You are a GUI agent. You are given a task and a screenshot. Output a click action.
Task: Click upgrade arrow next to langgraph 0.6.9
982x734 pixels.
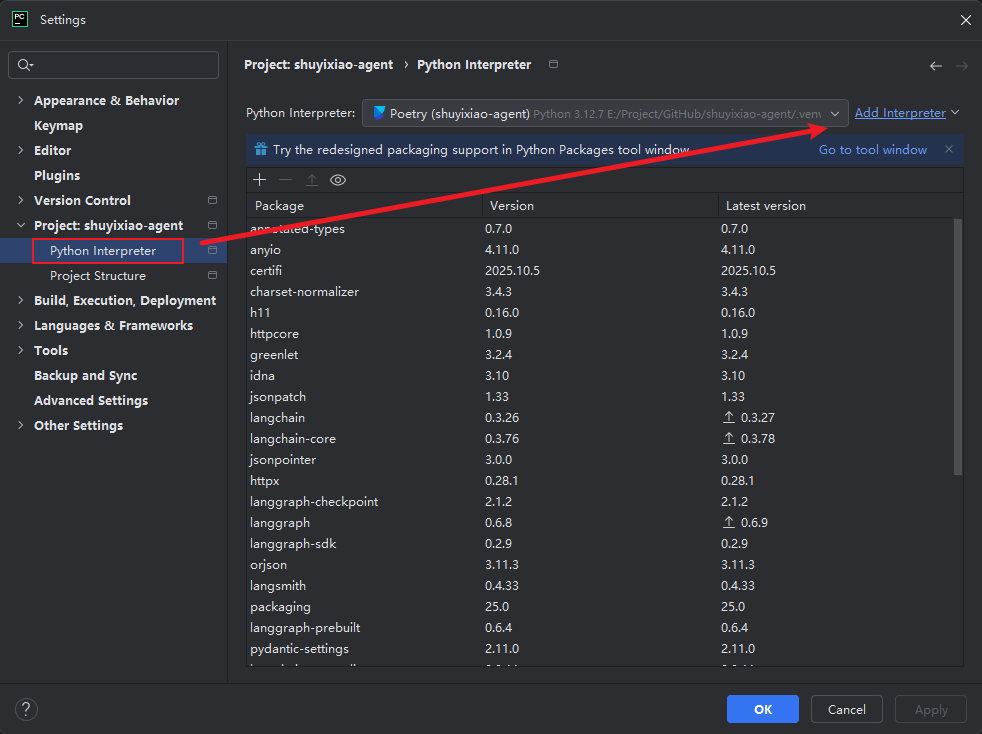(730, 523)
